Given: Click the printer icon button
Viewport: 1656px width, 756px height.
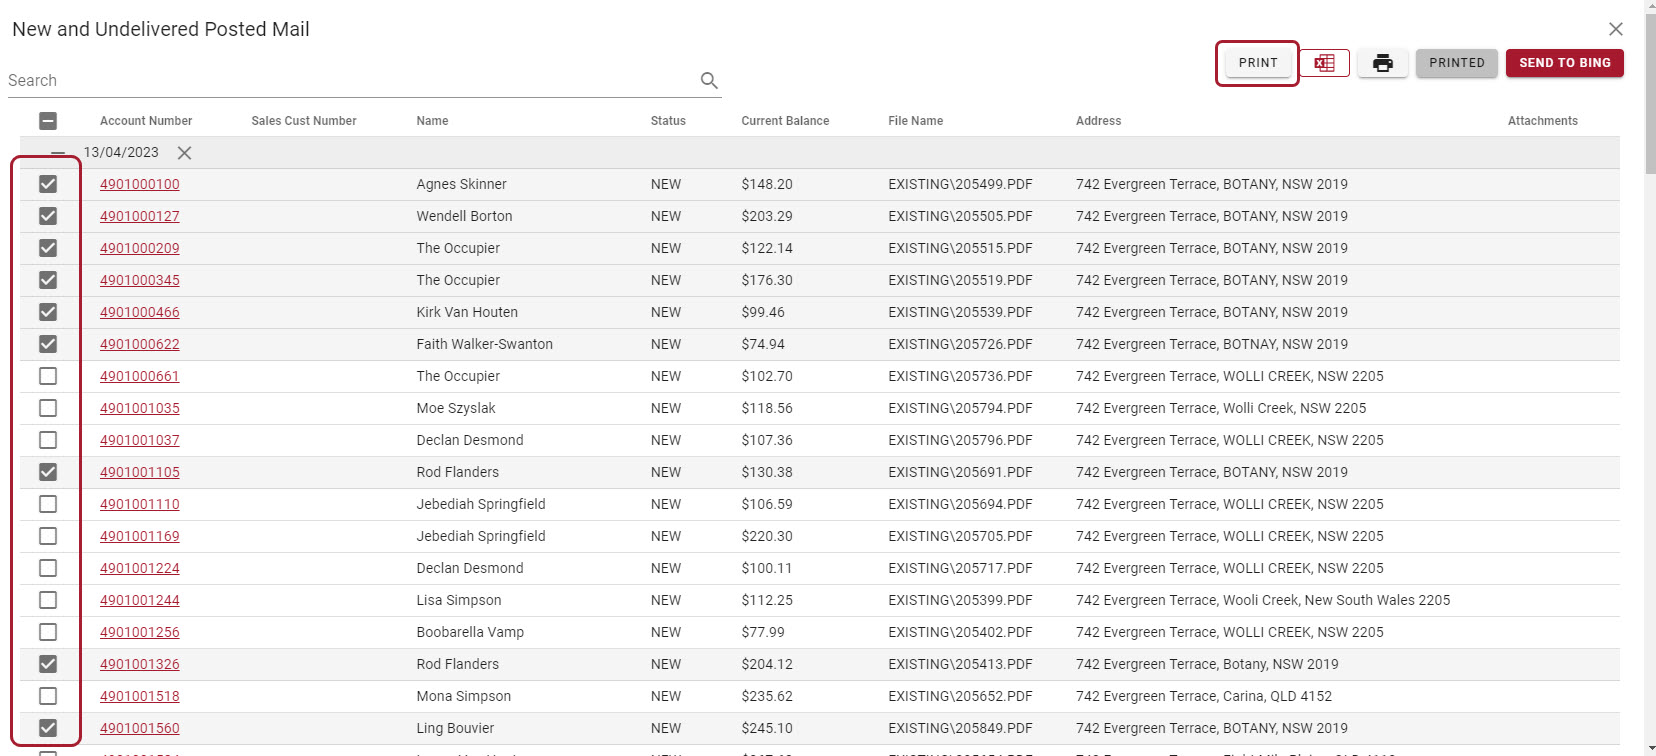Looking at the screenshot, I should pos(1382,63).
